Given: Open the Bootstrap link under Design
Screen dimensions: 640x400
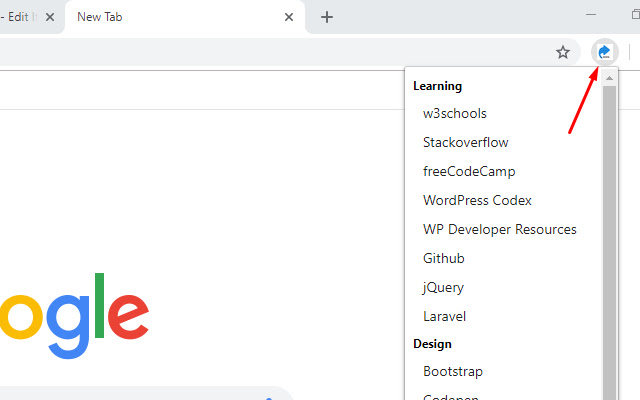Looking at the screenshot, I should 453,371.
